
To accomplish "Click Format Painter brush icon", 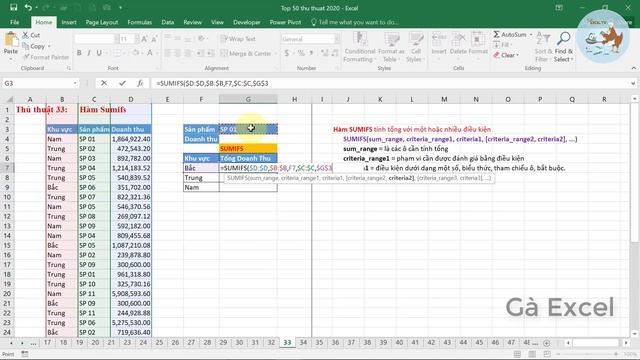I will (26, 57).
